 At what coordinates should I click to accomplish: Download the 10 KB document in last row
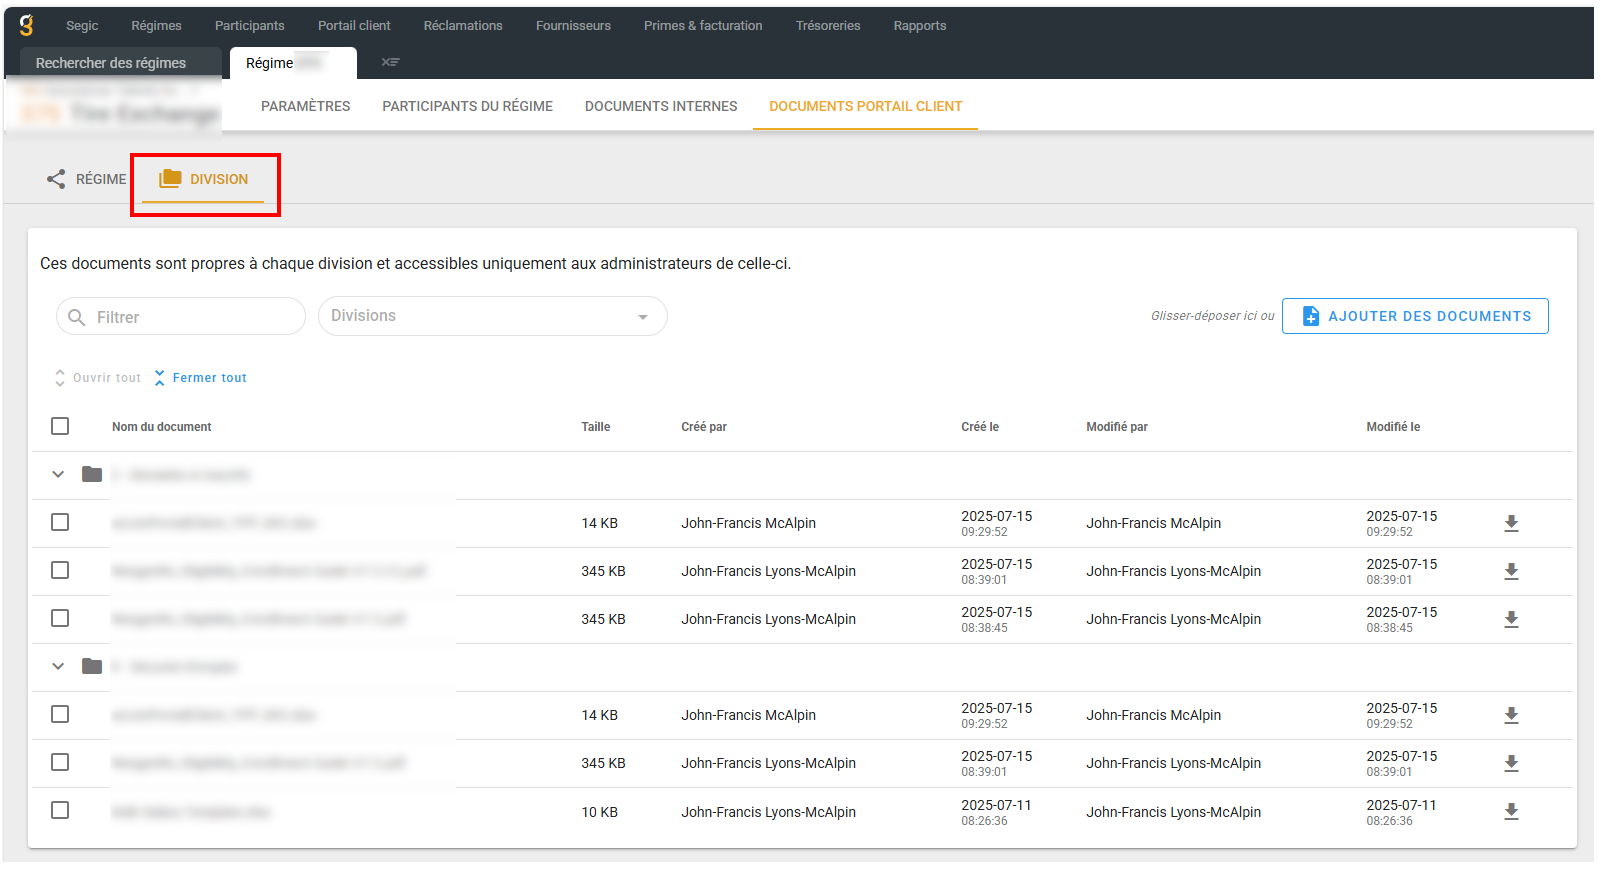click(x=1511, y=812)
